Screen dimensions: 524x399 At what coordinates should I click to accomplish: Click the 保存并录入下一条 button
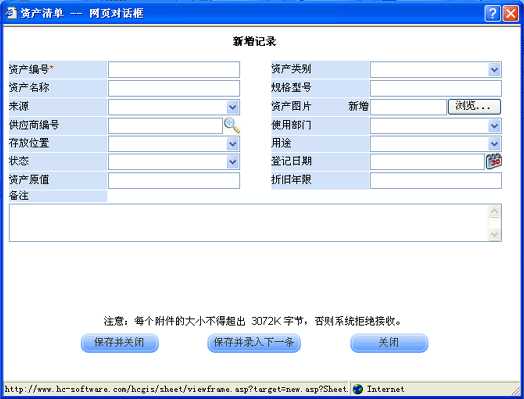[254, 343]
